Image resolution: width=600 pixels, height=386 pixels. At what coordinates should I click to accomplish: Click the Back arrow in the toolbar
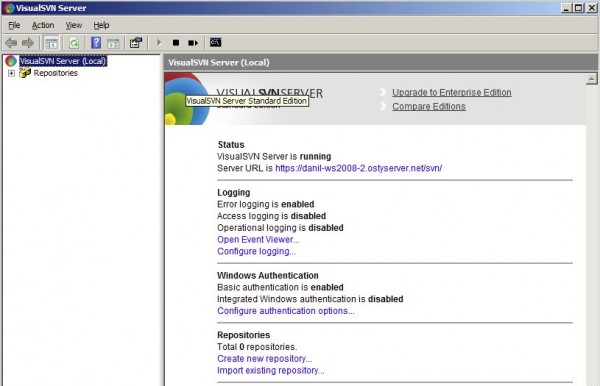(11, 43)
